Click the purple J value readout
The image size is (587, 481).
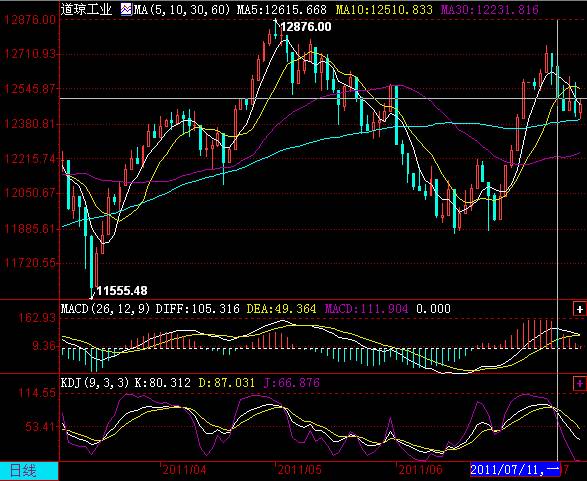(x=292, y=383)
